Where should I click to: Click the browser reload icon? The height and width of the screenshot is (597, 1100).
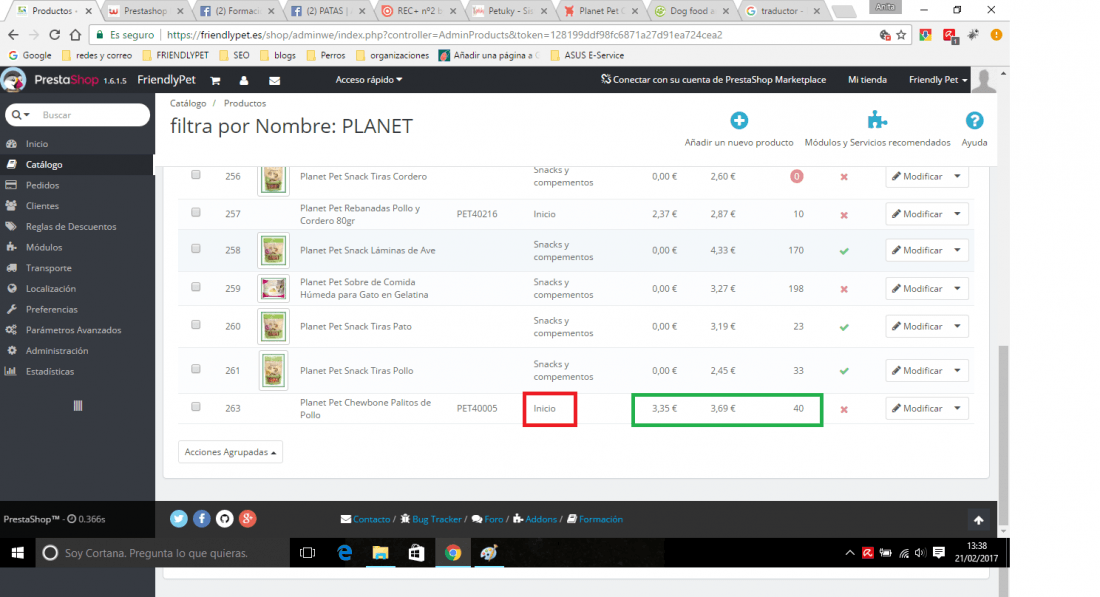pyautogui.click(x=54, y=34)
